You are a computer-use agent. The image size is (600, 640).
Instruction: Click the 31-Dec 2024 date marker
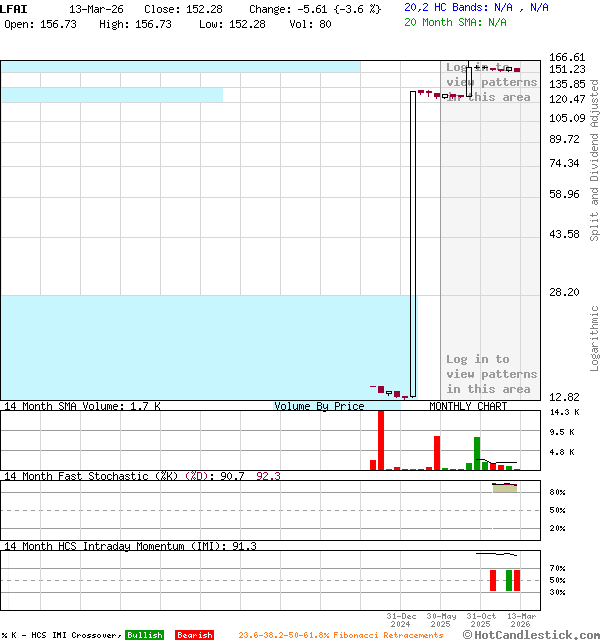coord(401,620)
